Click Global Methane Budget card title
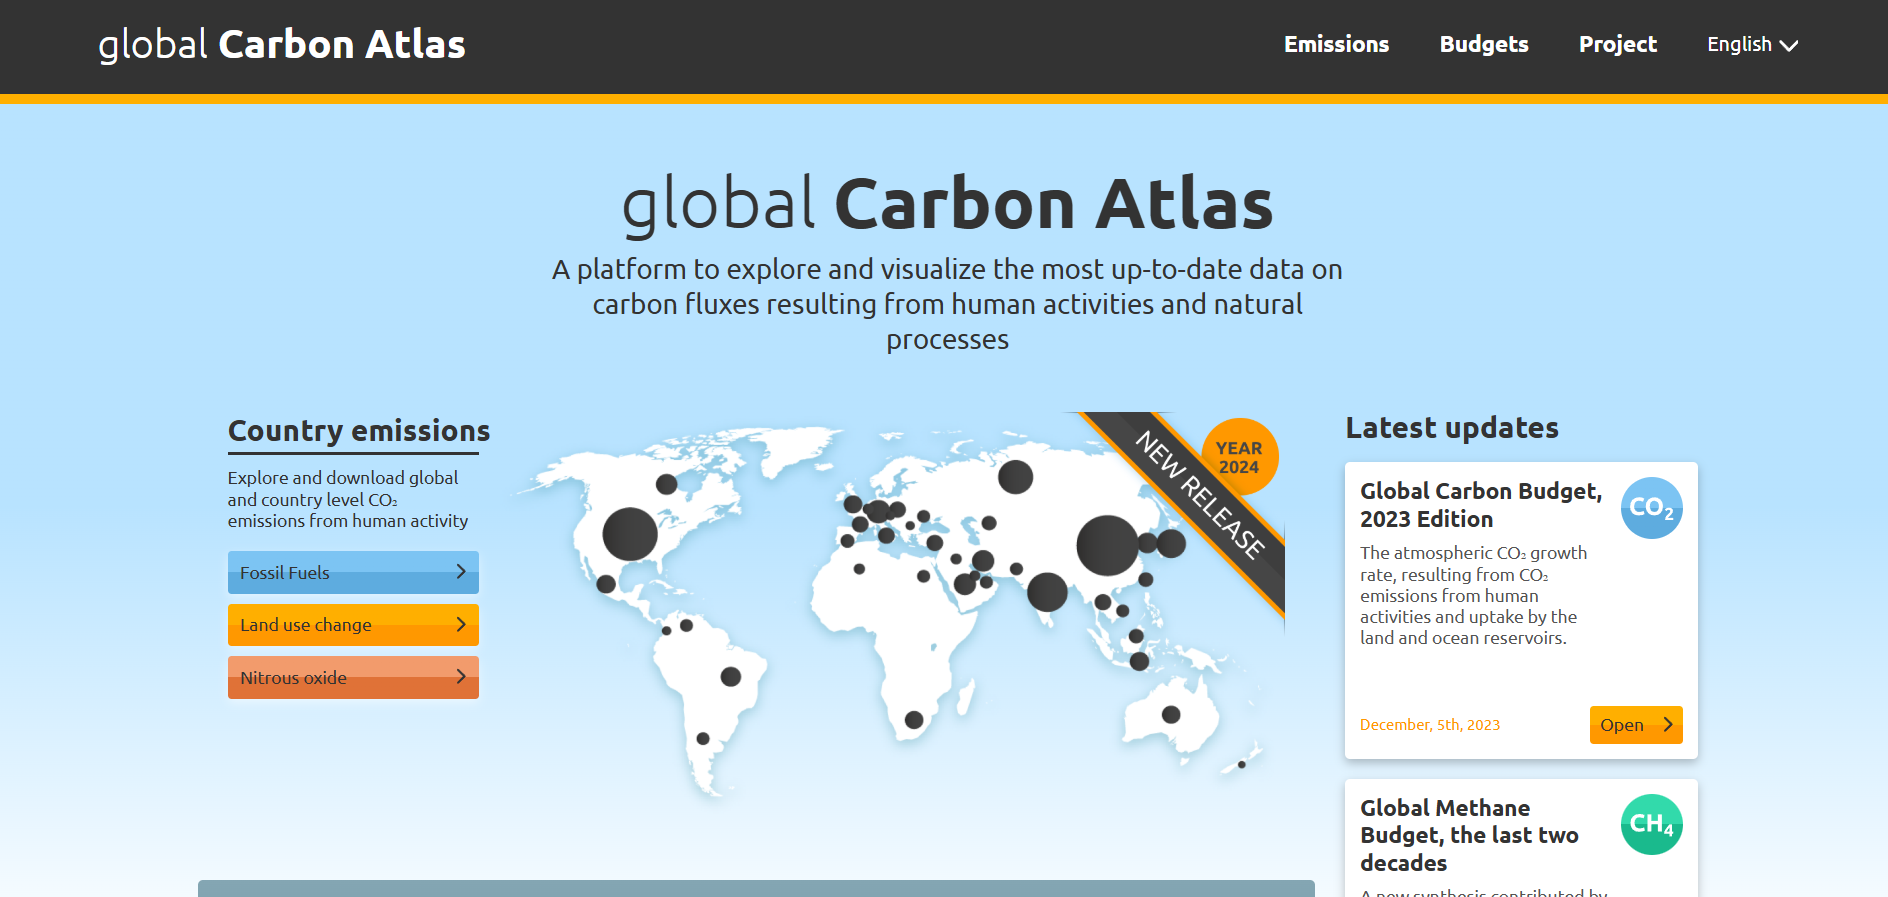The width and height of the screenshot is (1888, 897). click(x=1469, y=835)
